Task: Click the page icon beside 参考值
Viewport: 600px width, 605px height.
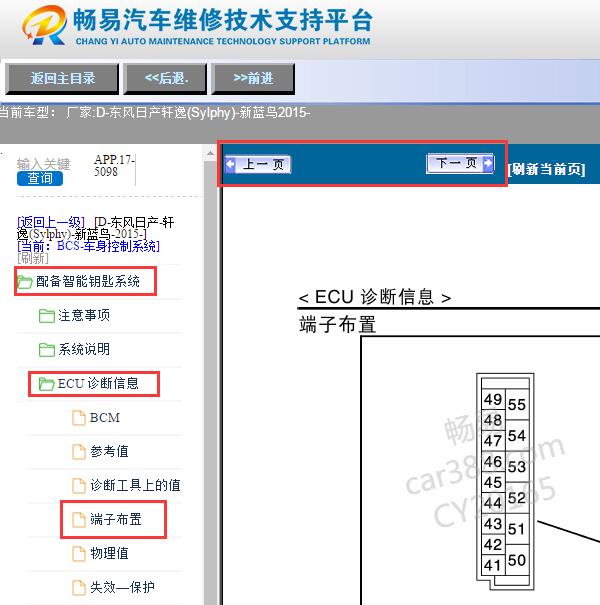Action: [x=79, y=452]
